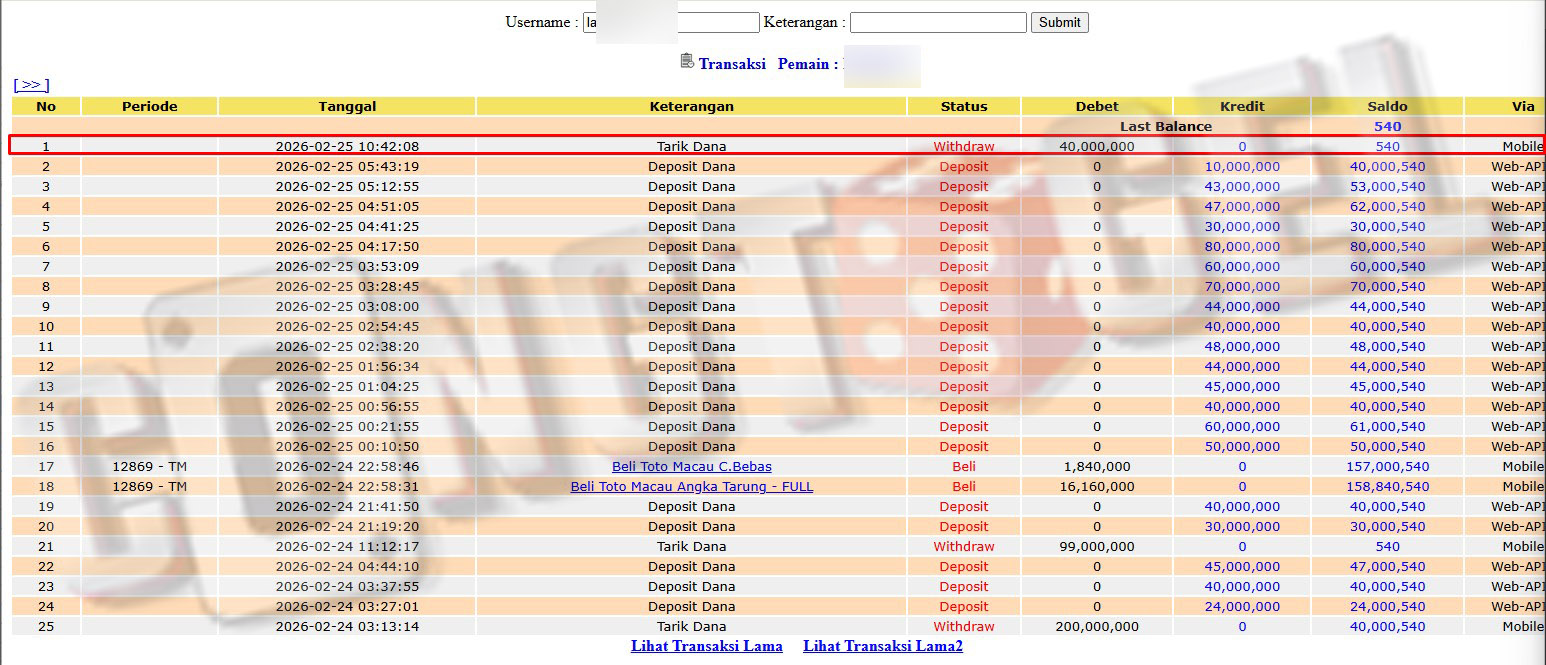The width and height of the screenshot is (1546, 665).
Task: Select the 200,000,000 debet amount in row 25
Action: point(1096,627)
